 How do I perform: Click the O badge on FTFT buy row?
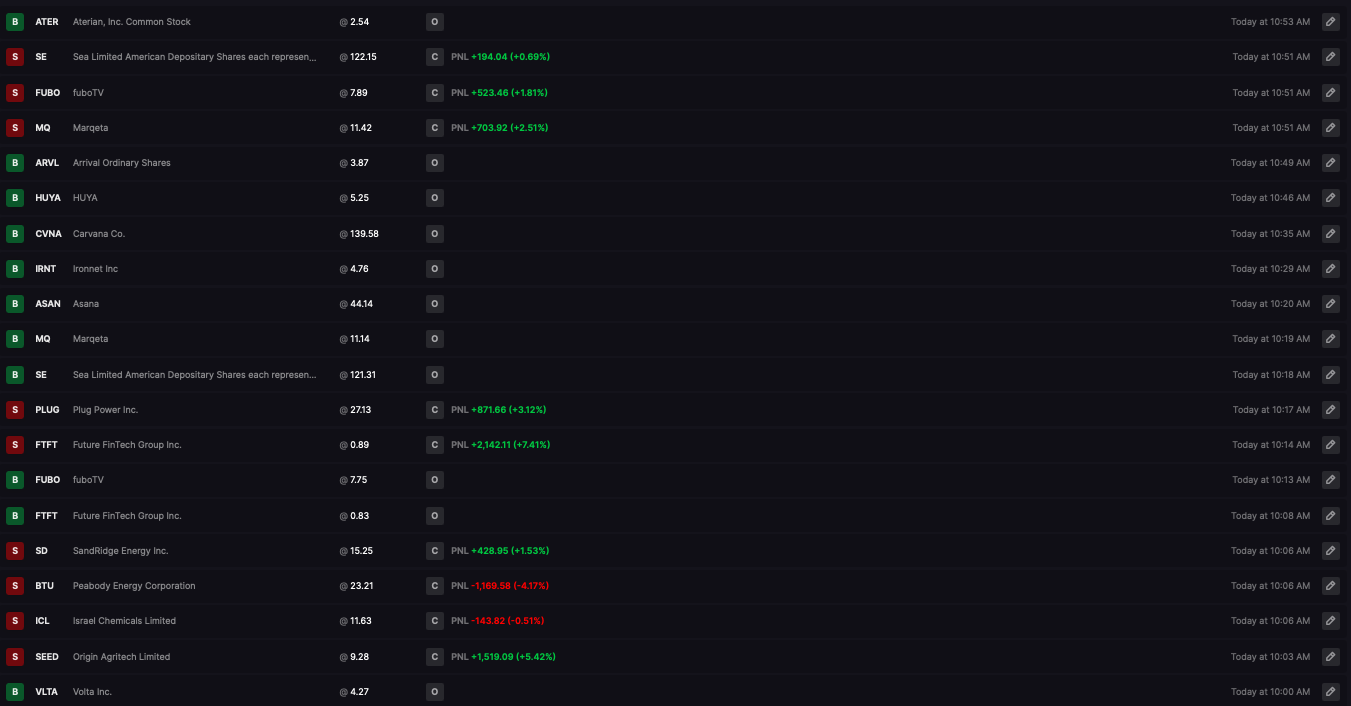point(434,515)
